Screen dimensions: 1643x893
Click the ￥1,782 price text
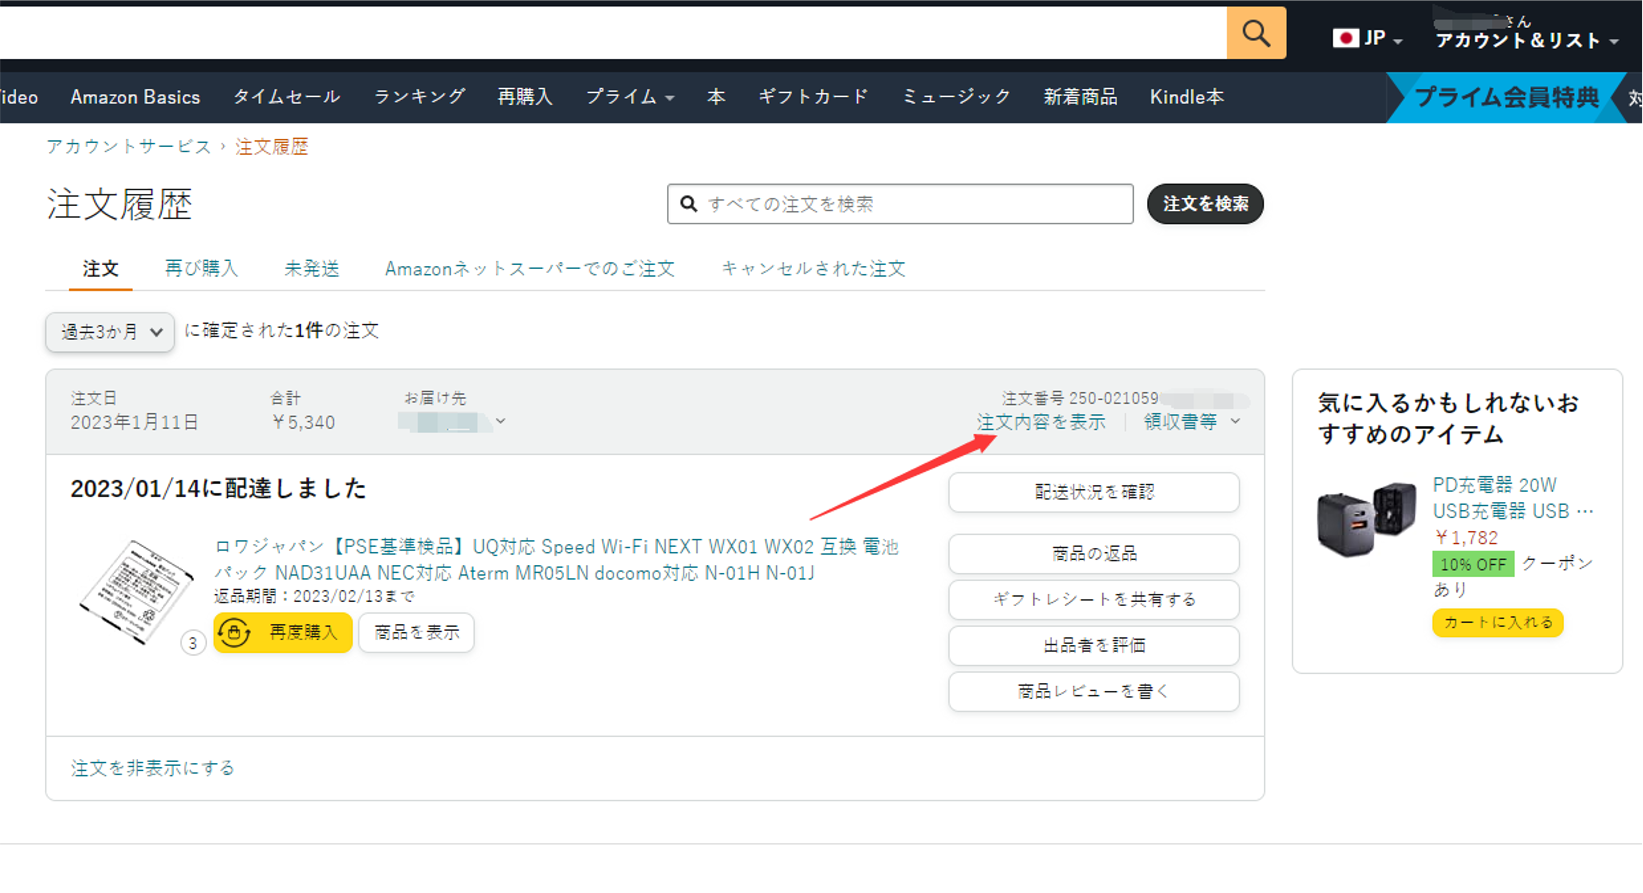click(1466, 538)
